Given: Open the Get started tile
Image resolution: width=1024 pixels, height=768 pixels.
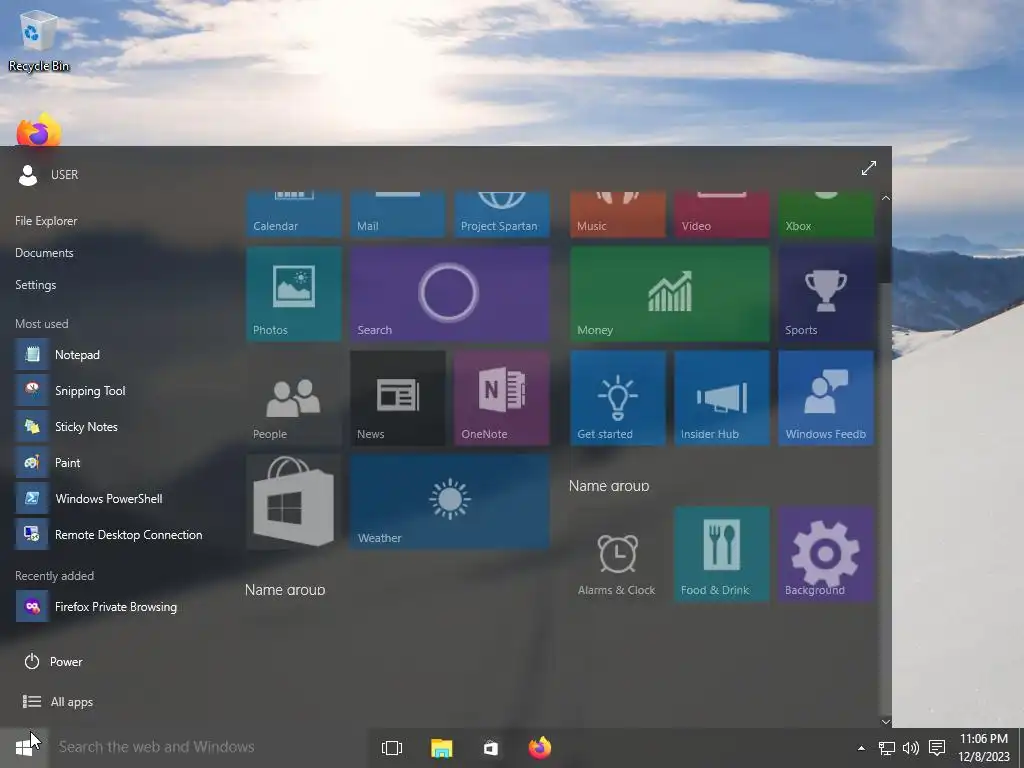Looking at the screenshot, I should tap(618, 398).
